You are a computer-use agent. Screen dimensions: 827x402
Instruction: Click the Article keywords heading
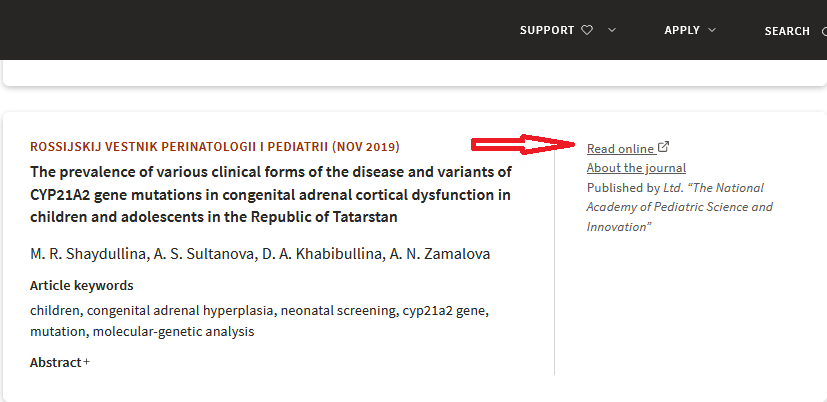tap(82, 286)
